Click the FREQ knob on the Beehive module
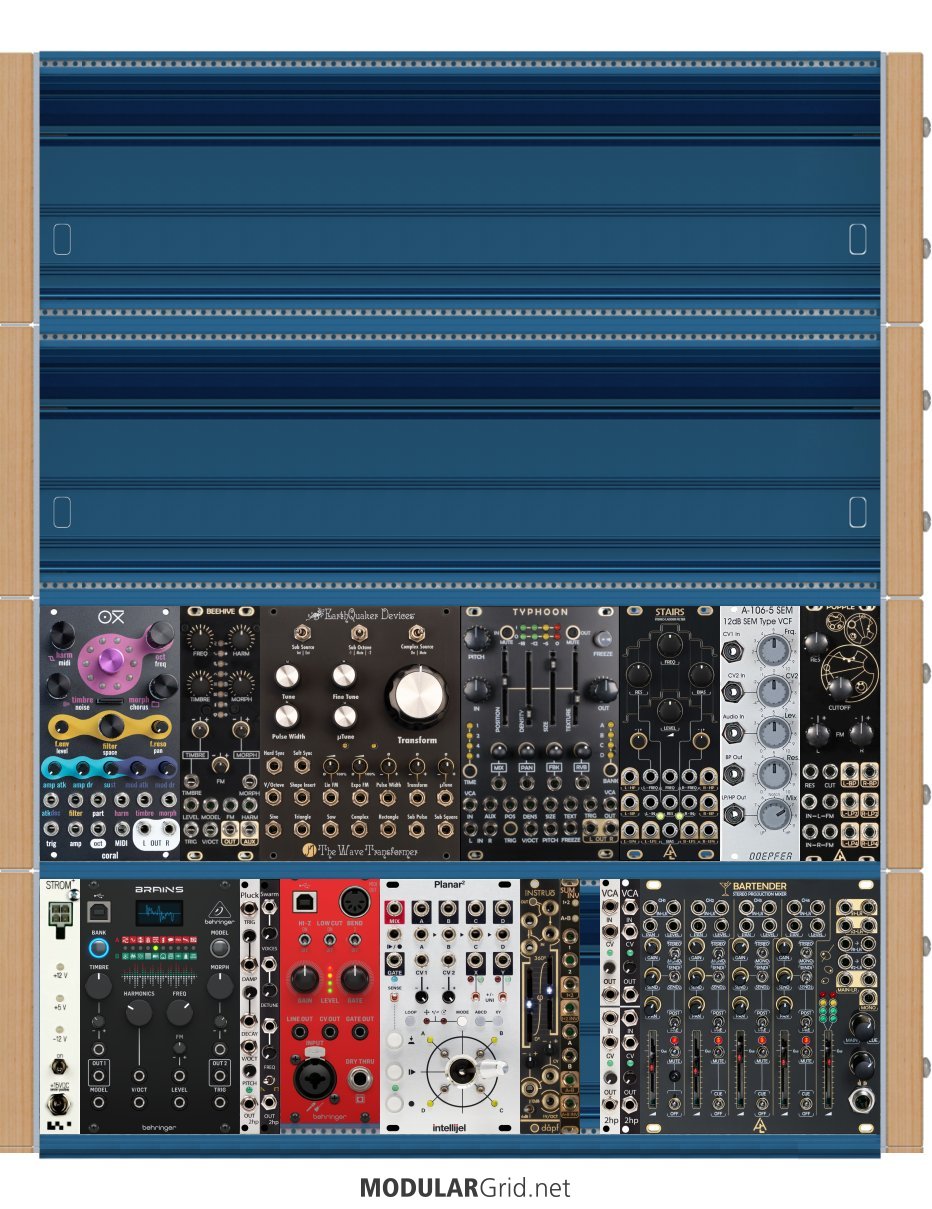 pyautogui.click(x=200, y=641)
